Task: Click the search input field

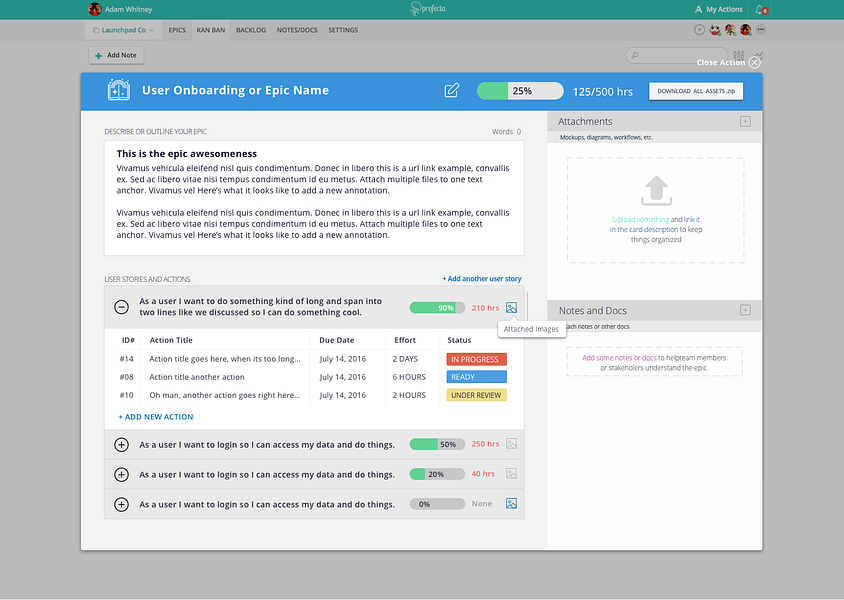Action: pyautogui.click(x=677, y=55)
